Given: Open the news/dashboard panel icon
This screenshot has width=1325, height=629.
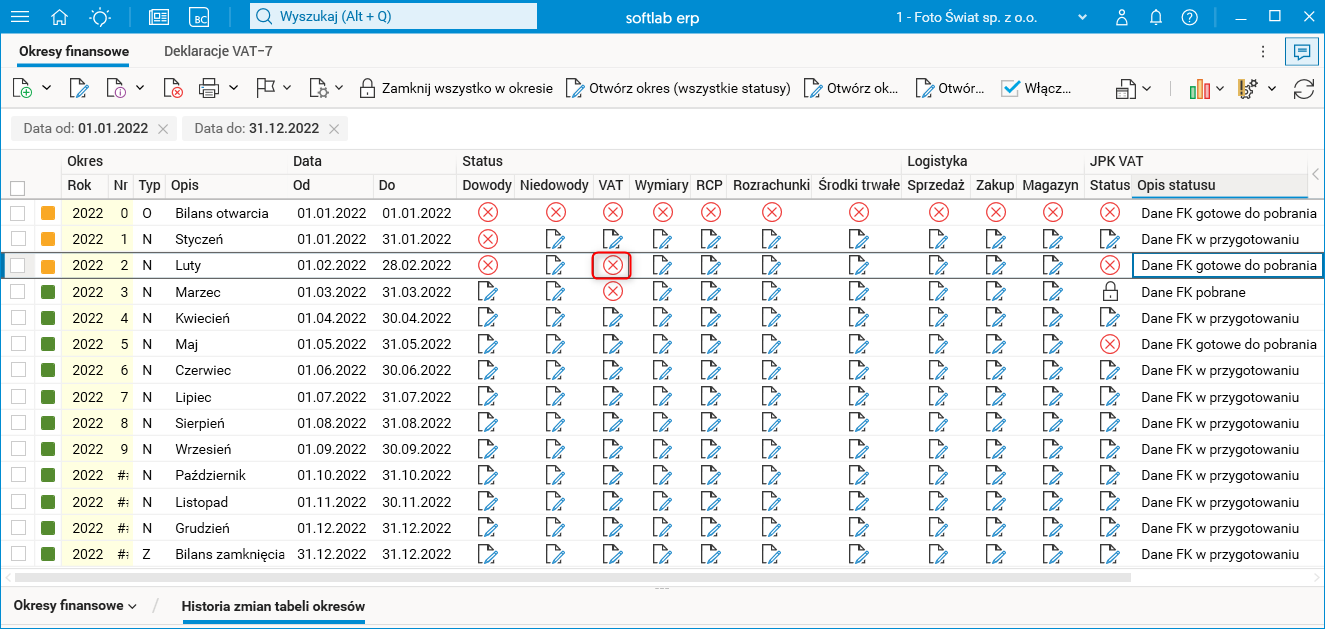Looking at the screenshot, I should pyautogui.click(x=159, y=17).
